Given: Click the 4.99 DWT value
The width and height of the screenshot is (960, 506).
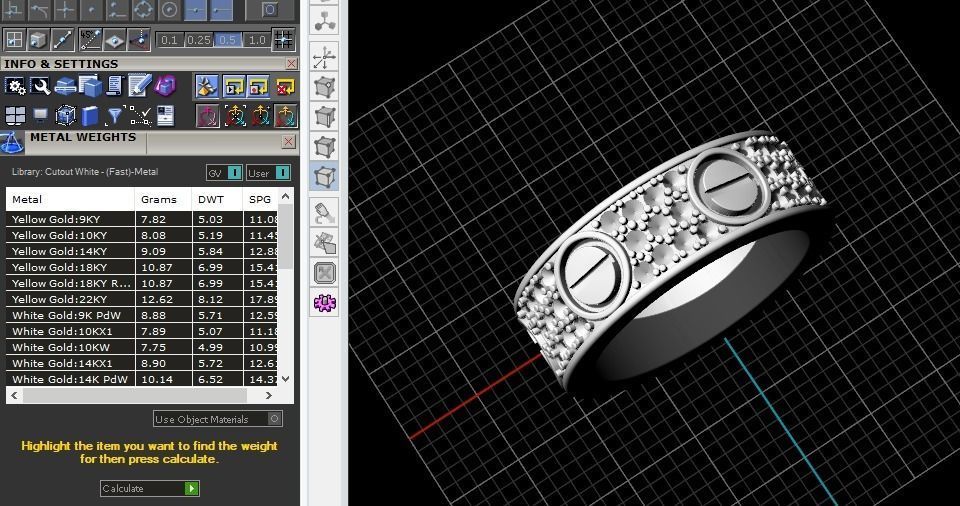Looking at the screenshot, I should click(x=210, y=347).
